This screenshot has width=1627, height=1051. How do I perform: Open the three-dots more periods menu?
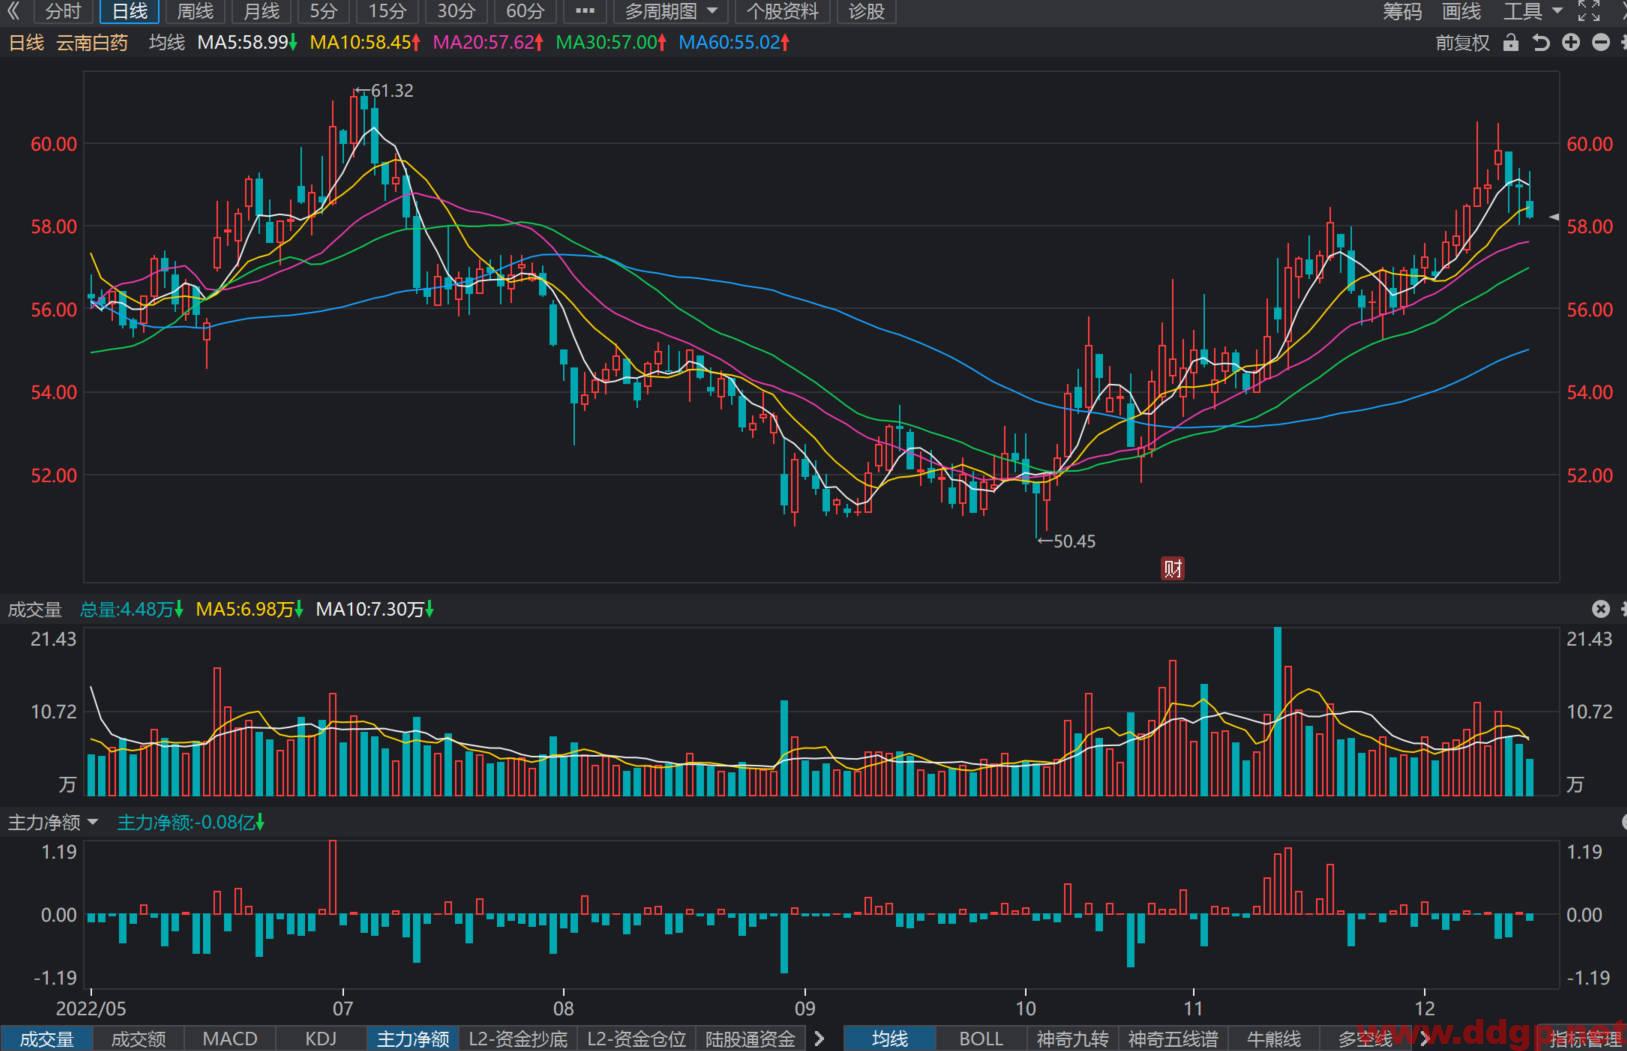pyautogui.click(x=585, y=11)
